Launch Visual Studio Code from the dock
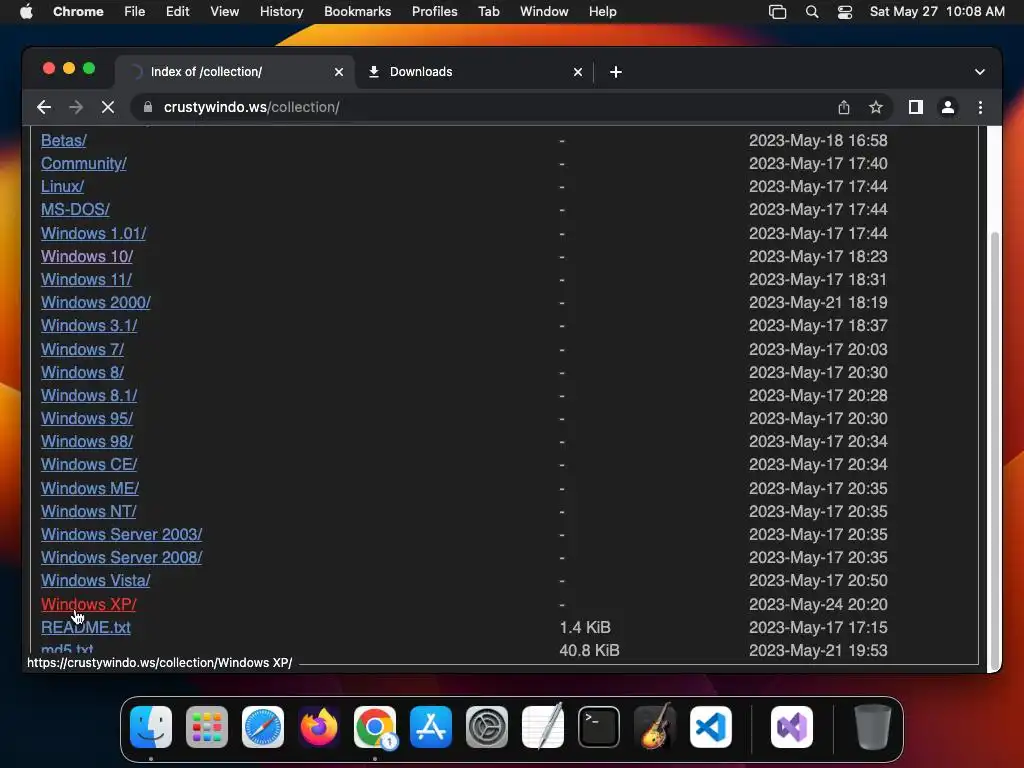Viewport: 1024px width, 768px height. click(711, 727)
